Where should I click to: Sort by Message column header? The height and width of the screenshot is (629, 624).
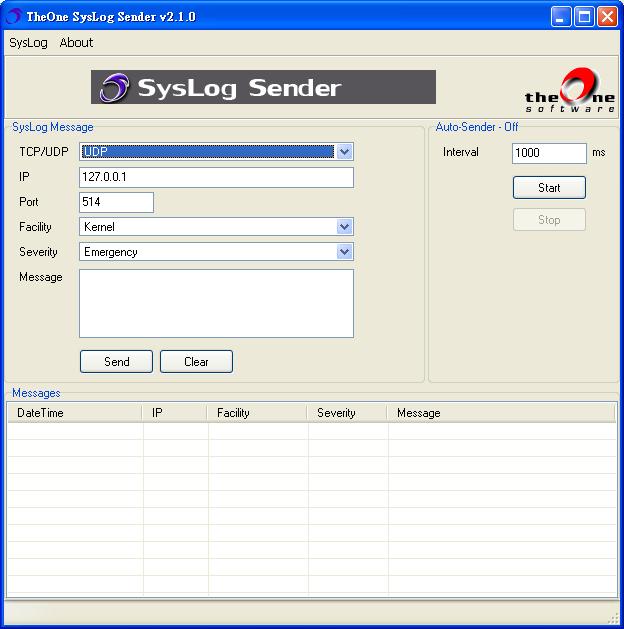coord(501,413)
